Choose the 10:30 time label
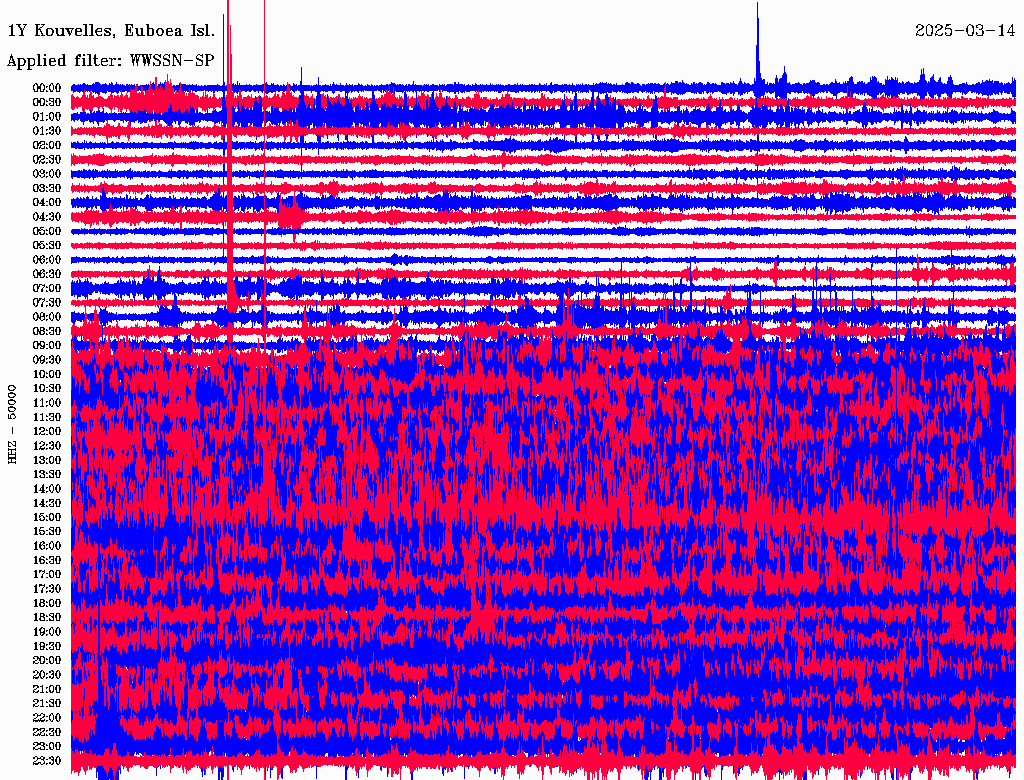Screen dimensions: 1024x780 pos(47,389)
